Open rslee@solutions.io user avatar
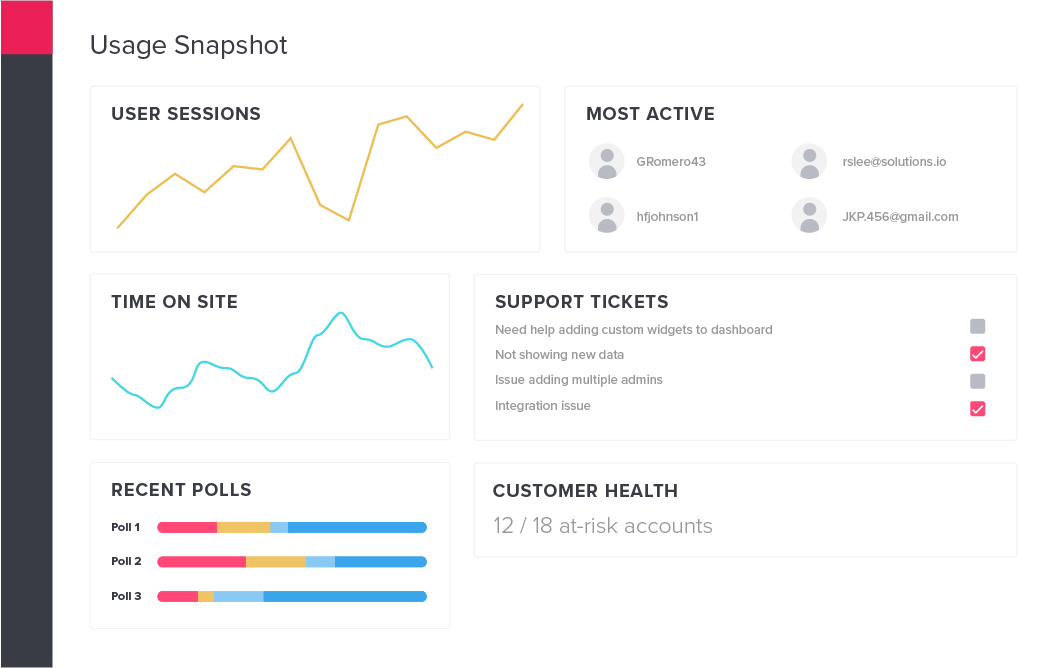 [x=809, y=161]
